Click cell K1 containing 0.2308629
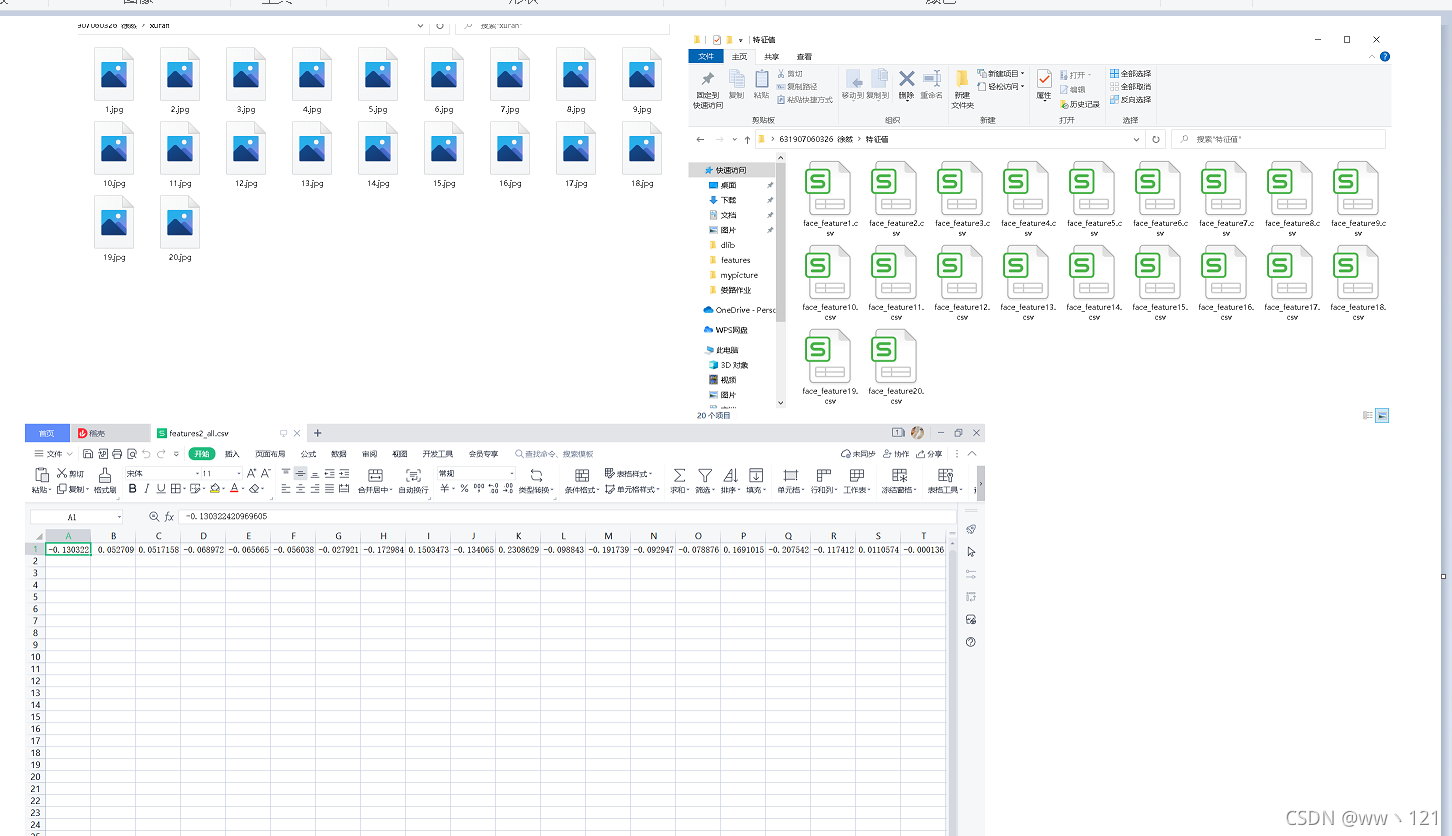The image size is (1452, 836). [518, 550]
